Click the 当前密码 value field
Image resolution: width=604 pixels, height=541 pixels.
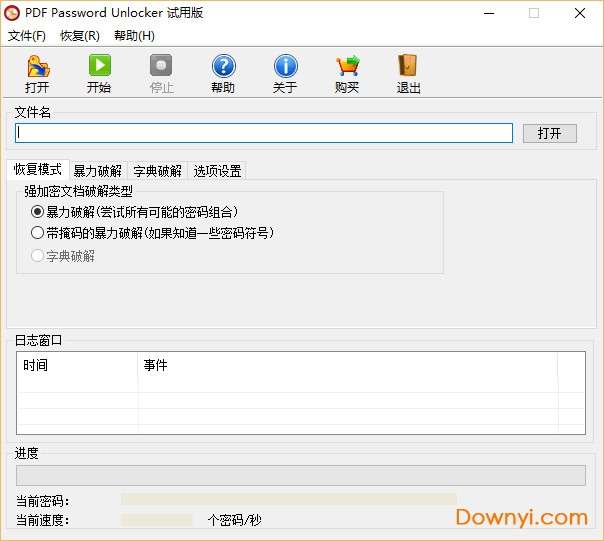tap(289, 500)
